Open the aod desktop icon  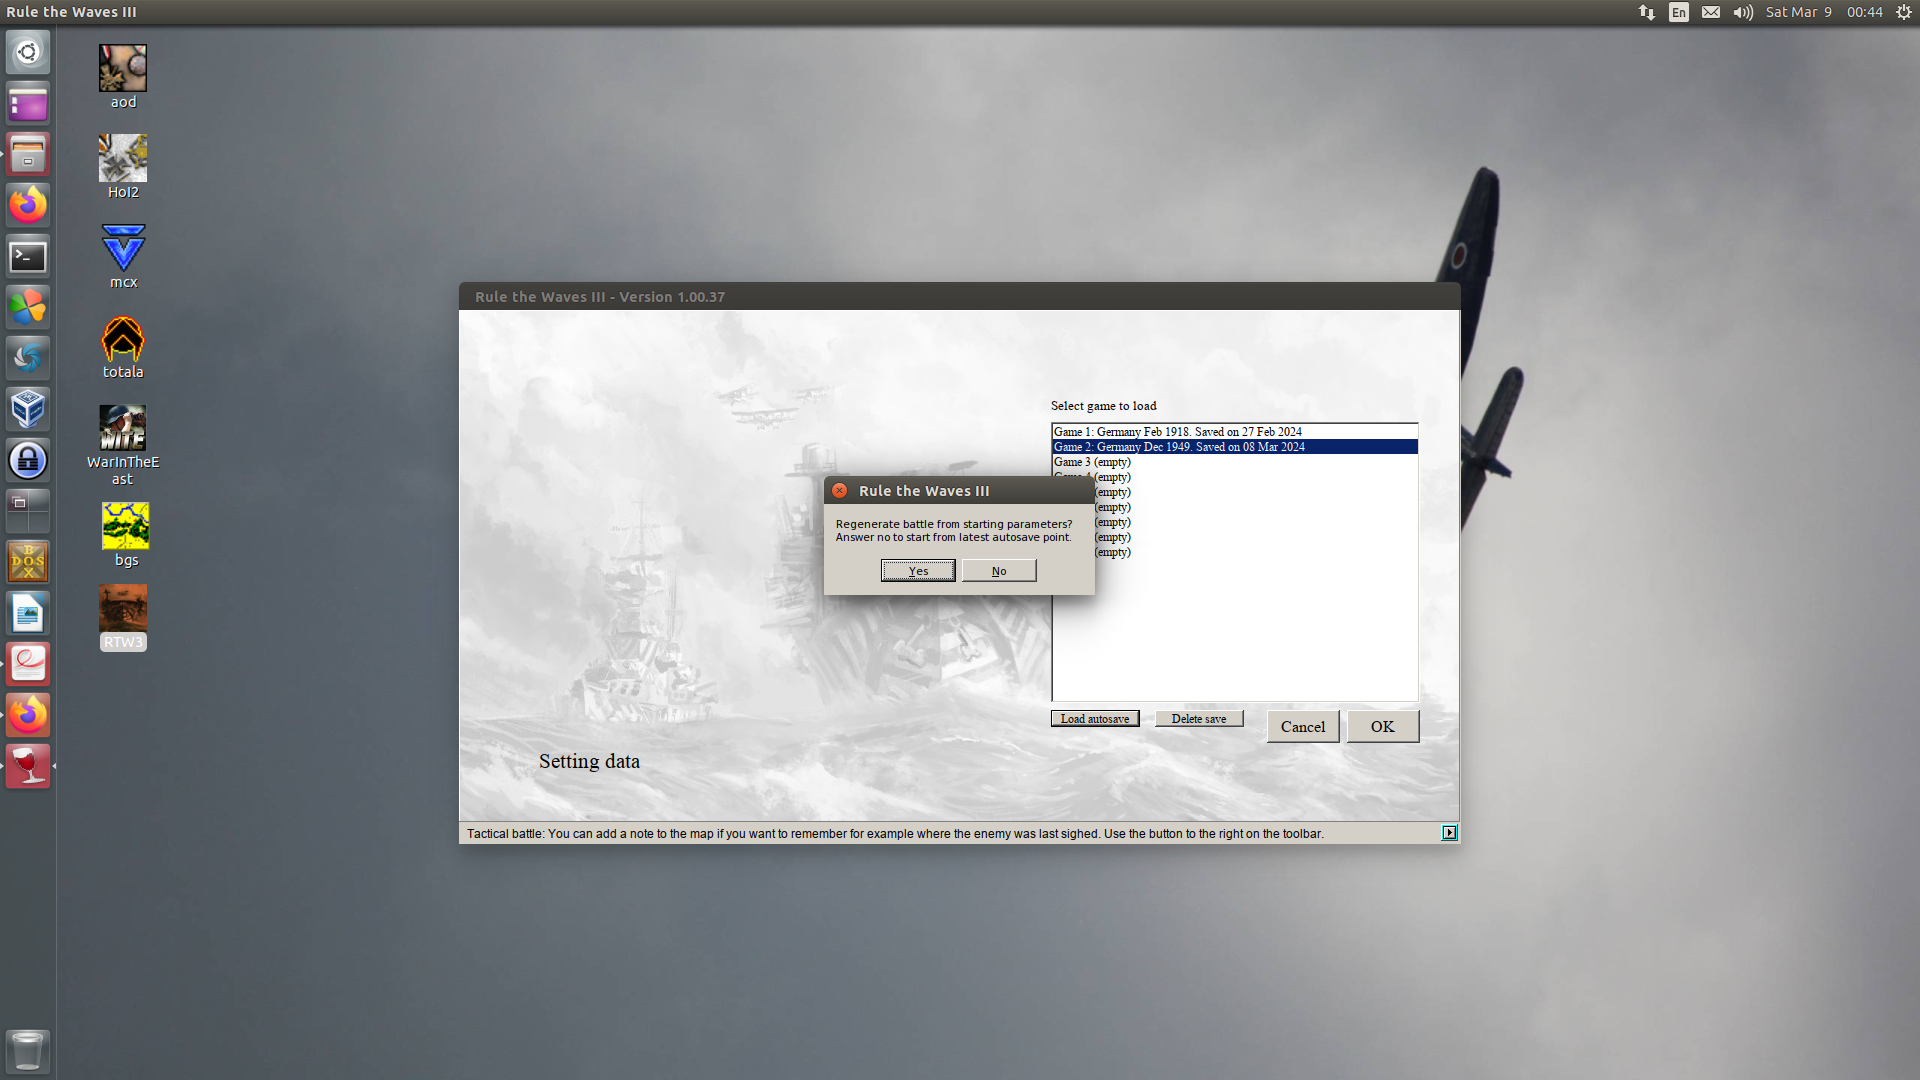point(123,77)
